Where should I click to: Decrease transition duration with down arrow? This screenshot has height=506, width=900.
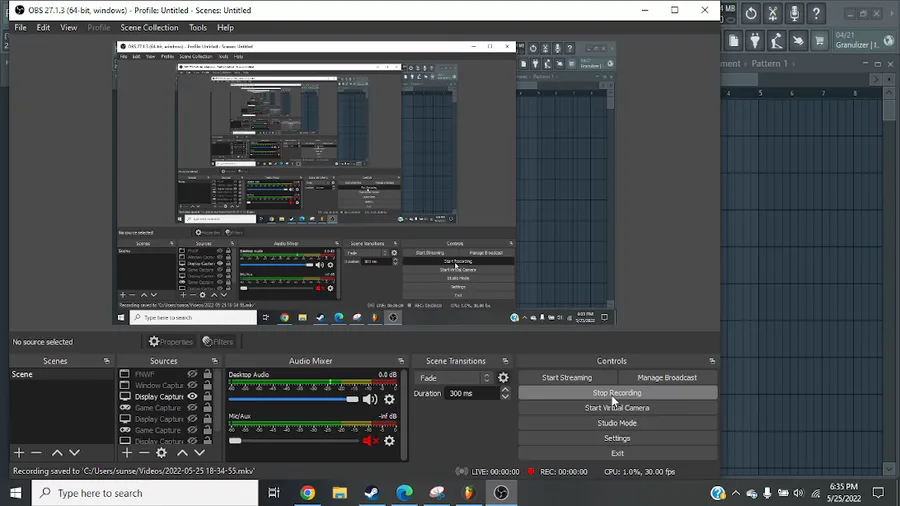(505, 396)
